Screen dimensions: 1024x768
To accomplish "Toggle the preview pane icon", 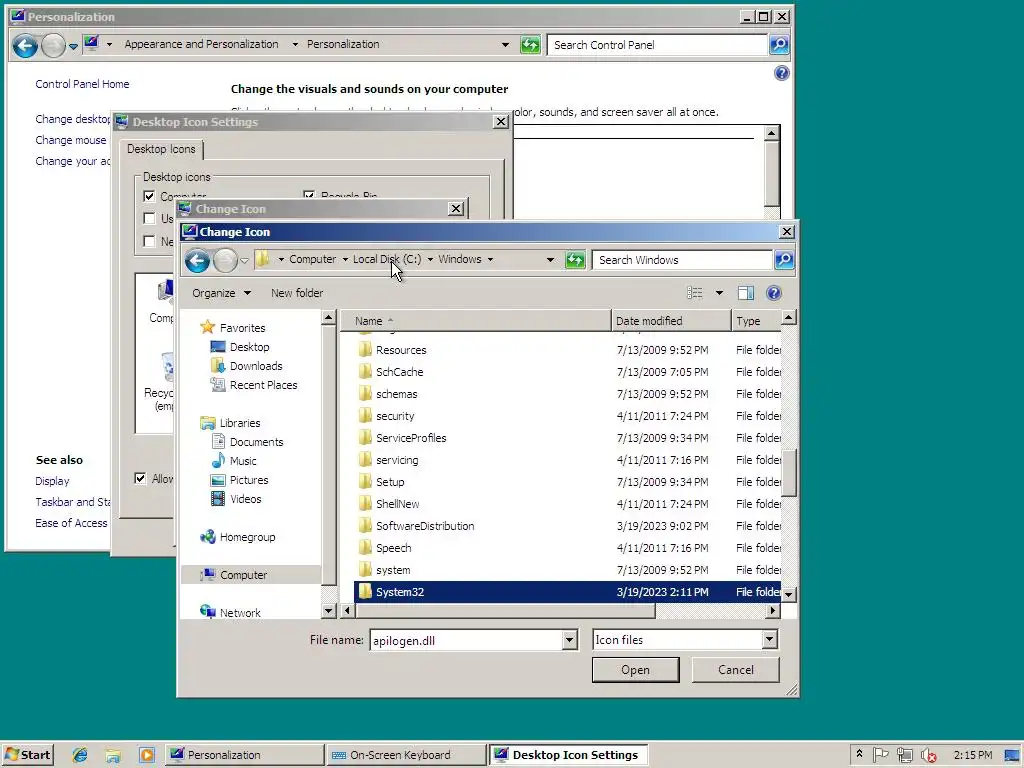I will click(746, 293).
